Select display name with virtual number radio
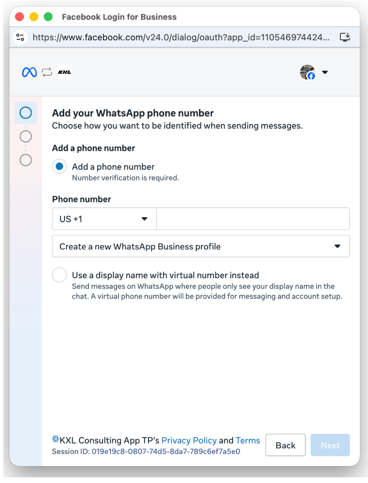Image resolution: width=368 pixels, height=483 pixels. (x=59, y=275)
